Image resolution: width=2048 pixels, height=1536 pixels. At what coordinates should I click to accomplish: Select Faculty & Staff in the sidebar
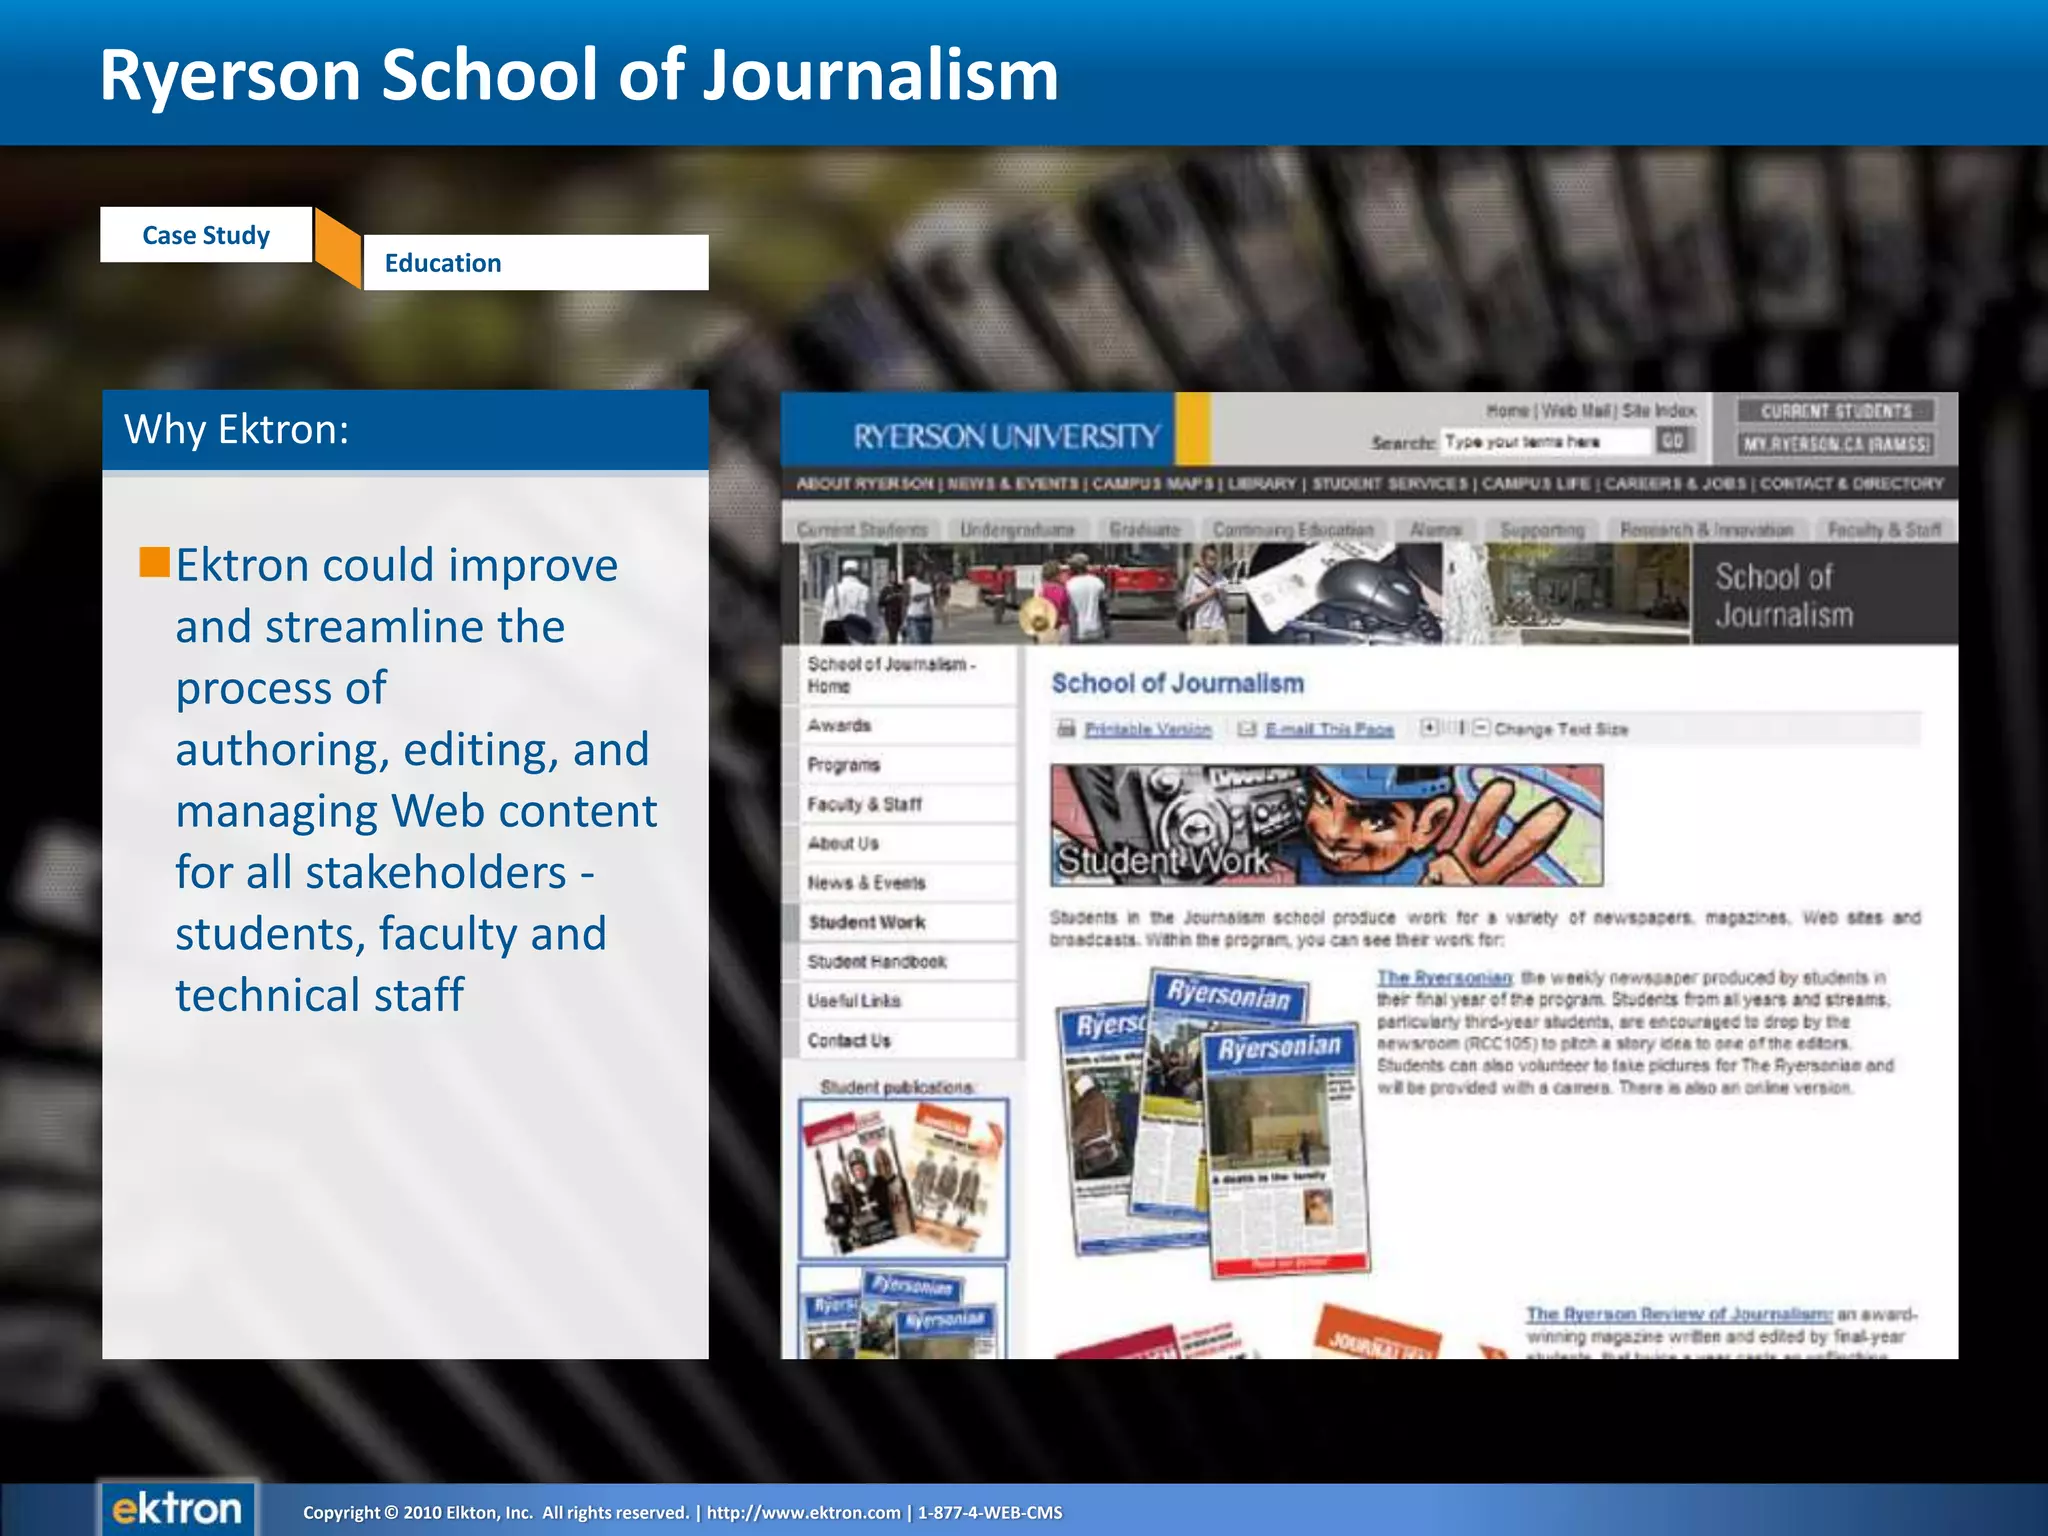[908, 804]
